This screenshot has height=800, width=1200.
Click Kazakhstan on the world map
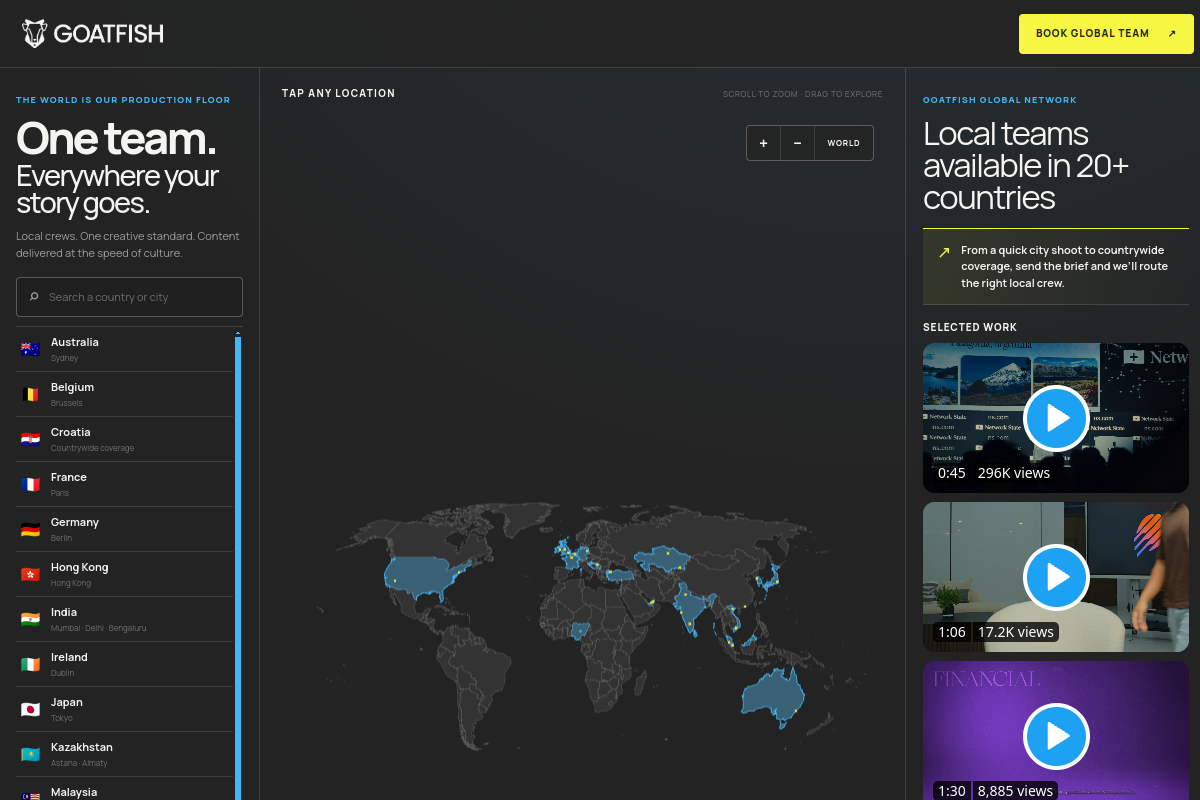662,557
